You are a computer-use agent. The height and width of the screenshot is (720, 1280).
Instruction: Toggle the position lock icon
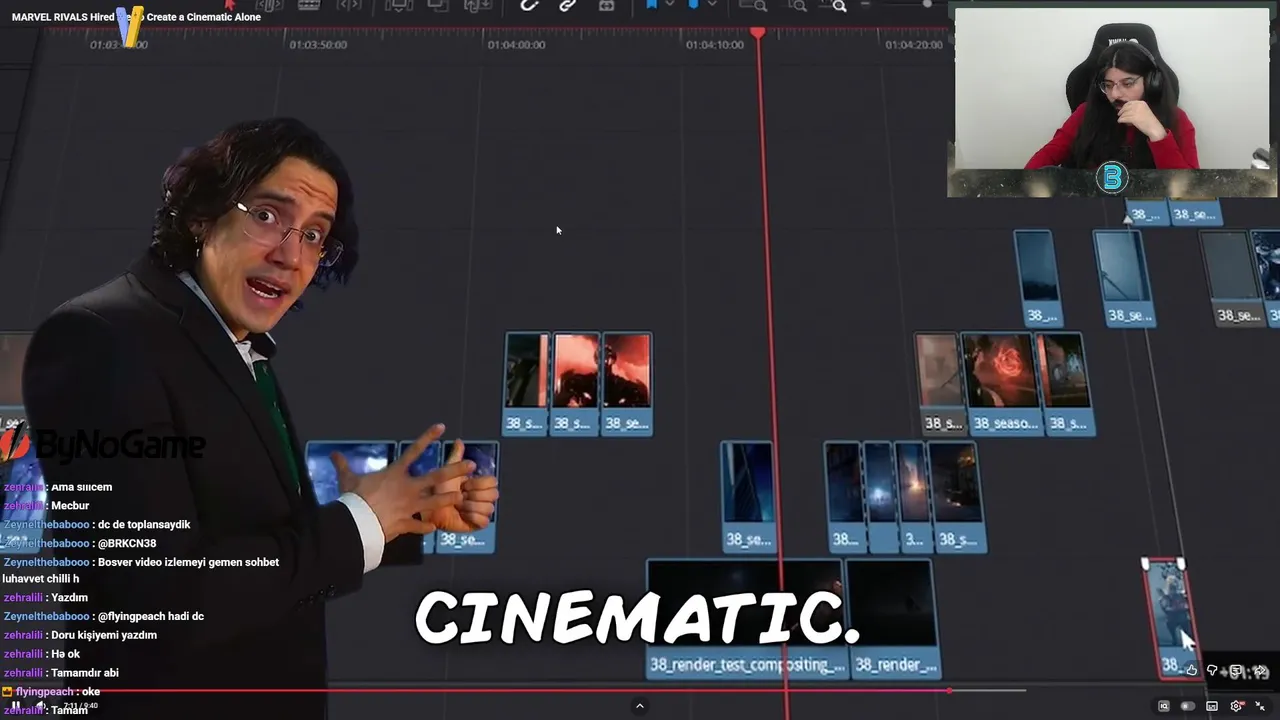[606, 5]
